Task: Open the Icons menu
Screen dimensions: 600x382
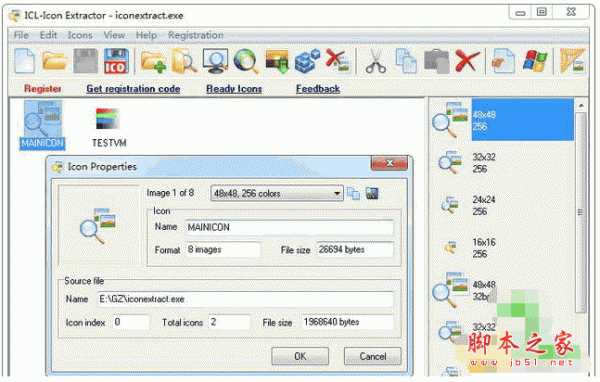Action: (80, 35)
